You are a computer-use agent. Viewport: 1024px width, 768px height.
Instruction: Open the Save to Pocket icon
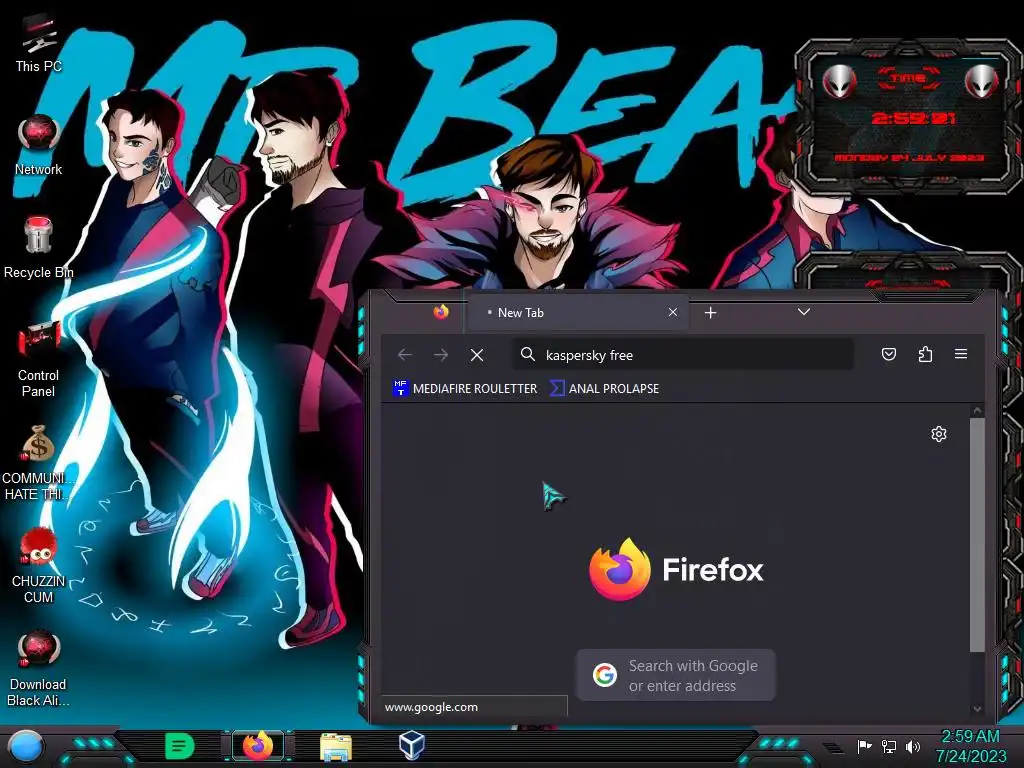[x=889, y=354]
